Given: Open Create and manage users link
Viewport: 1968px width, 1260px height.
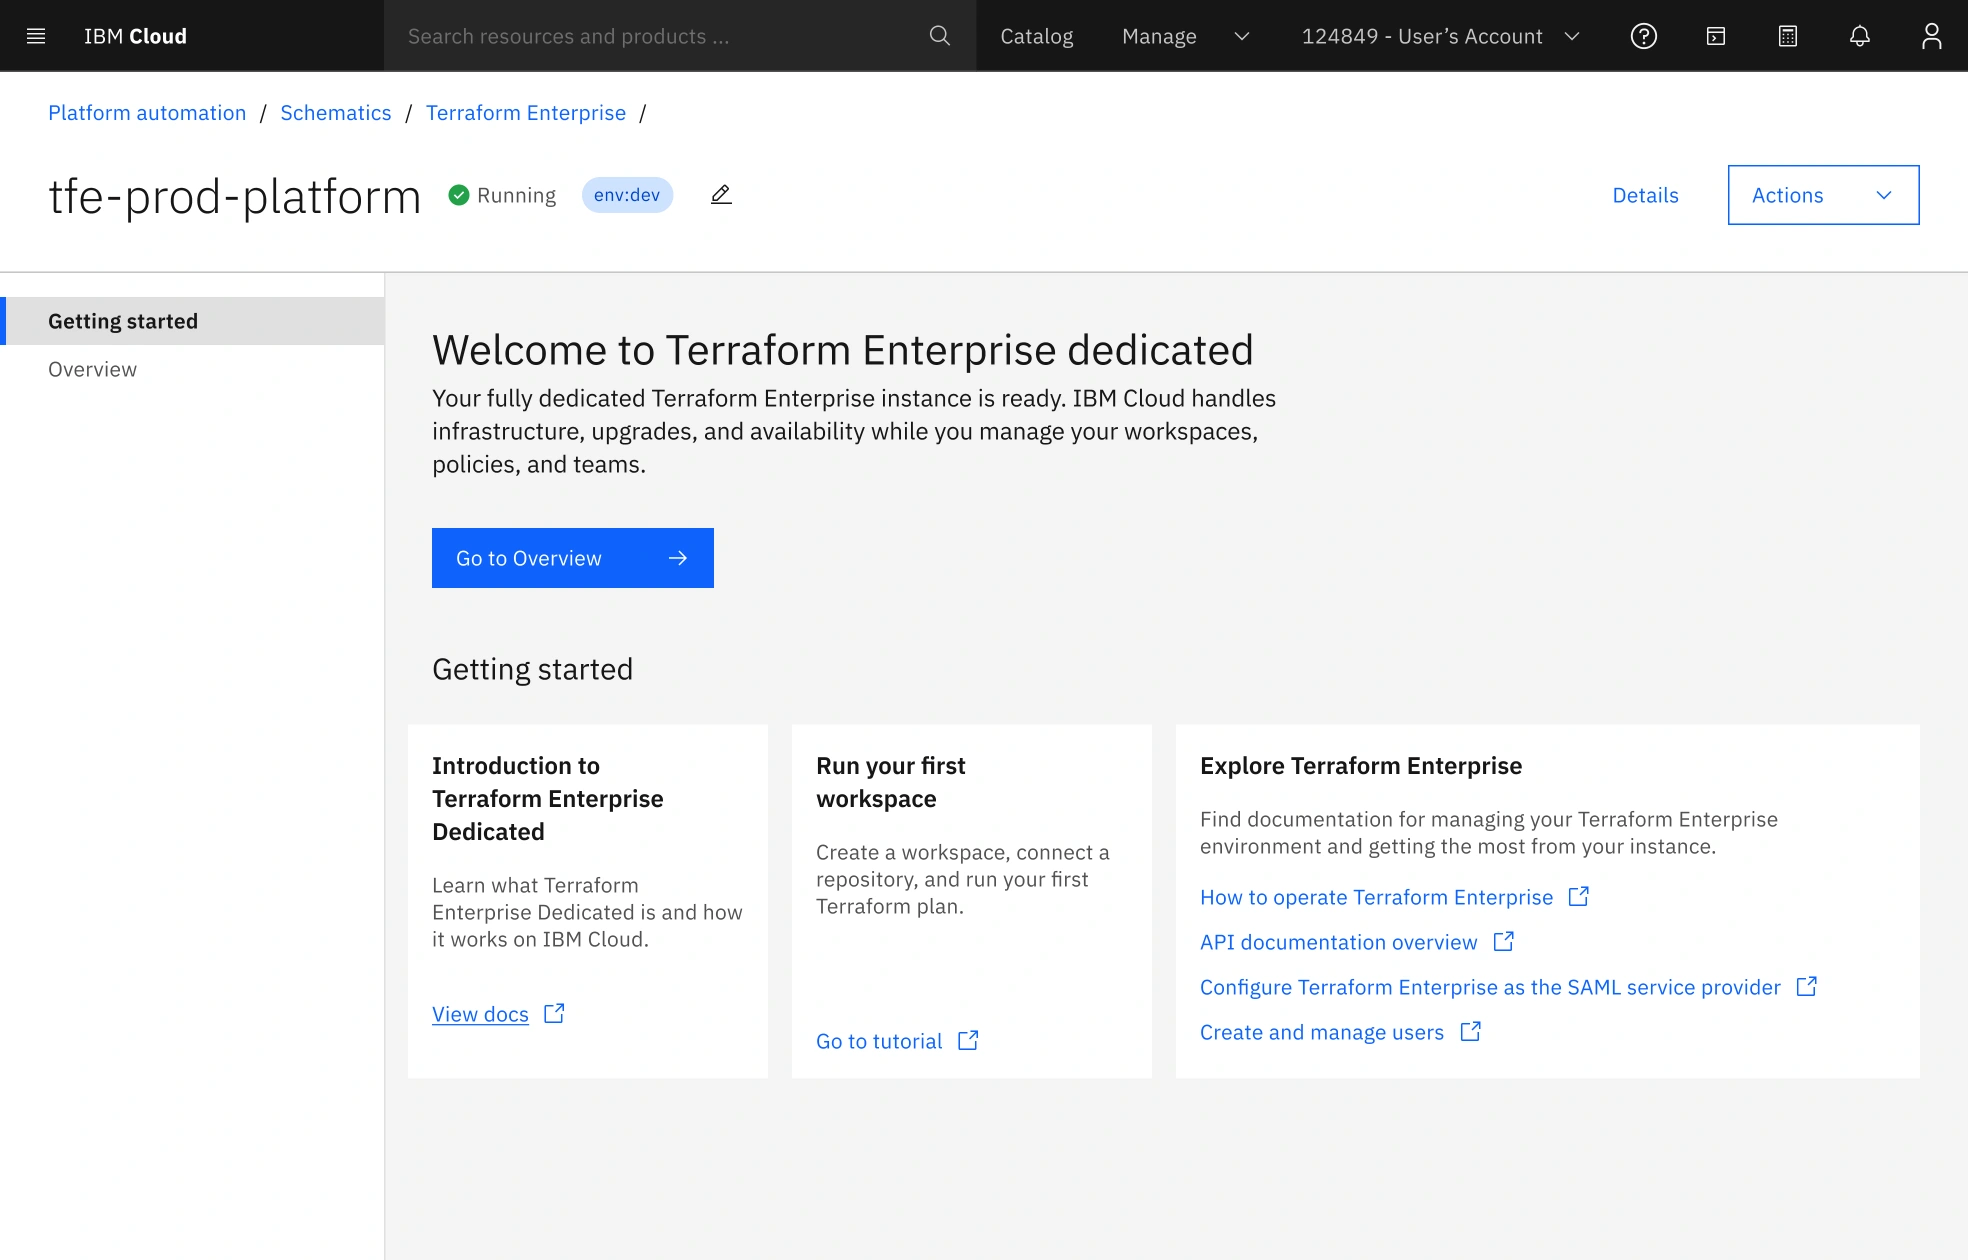Looking at the screenshot, I should pyautogui.click(x=1322, y=1032).
